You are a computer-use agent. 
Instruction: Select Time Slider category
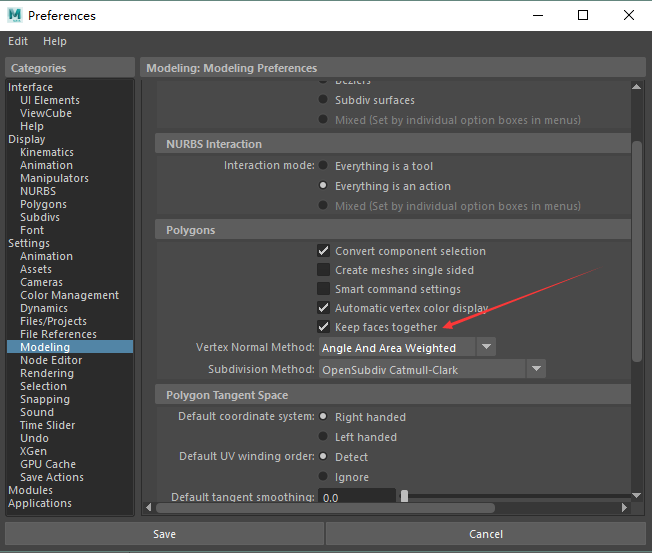[47, 425]
